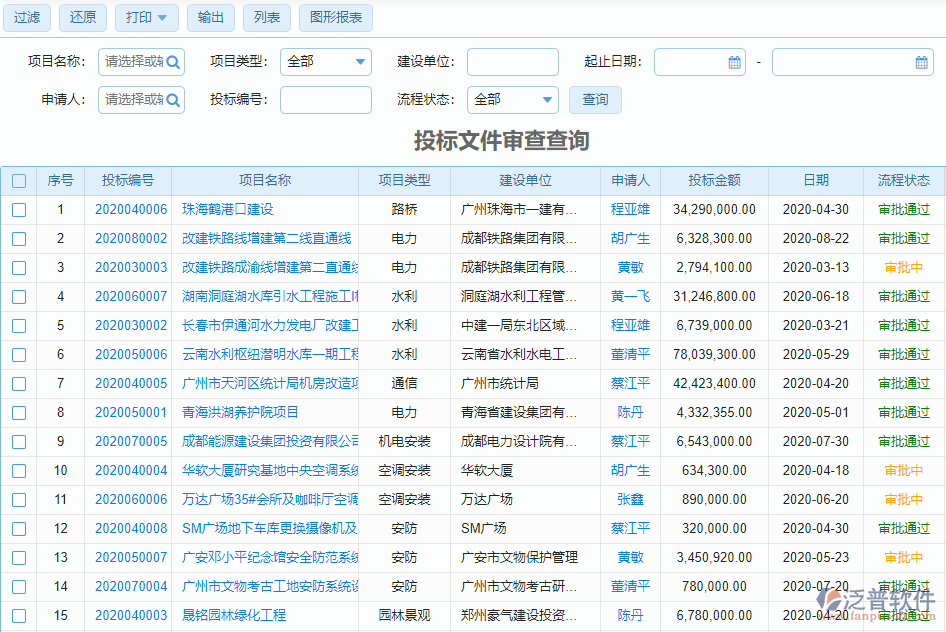Open the 项目类型 dropdown

pos(326,61)
